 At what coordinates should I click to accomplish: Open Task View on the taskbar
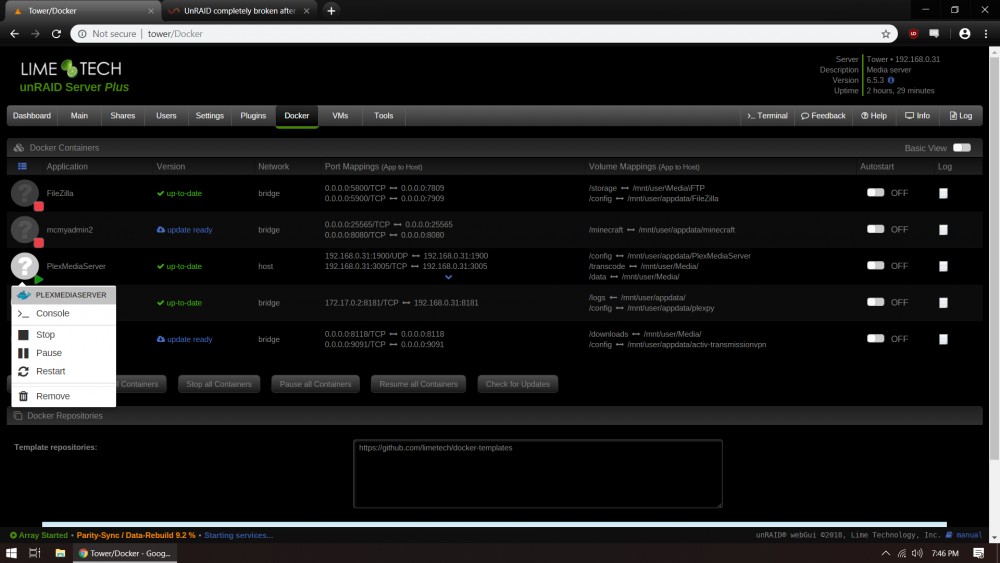35,553
